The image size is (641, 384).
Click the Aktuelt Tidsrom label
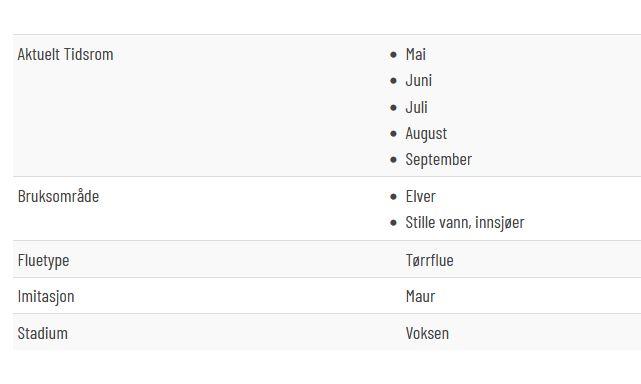[65, 54]
